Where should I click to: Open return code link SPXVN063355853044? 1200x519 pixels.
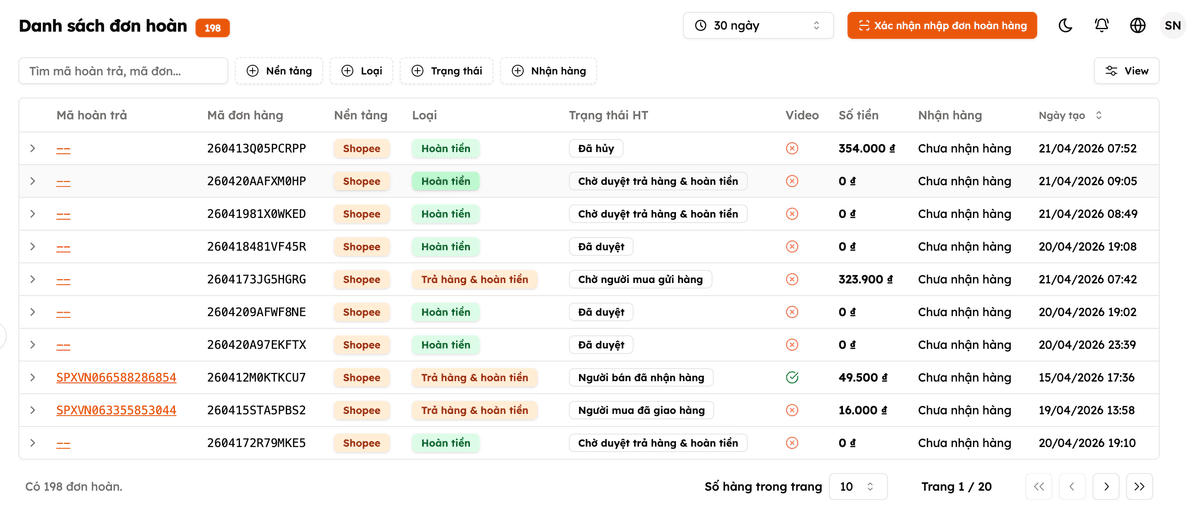(116, 410)
